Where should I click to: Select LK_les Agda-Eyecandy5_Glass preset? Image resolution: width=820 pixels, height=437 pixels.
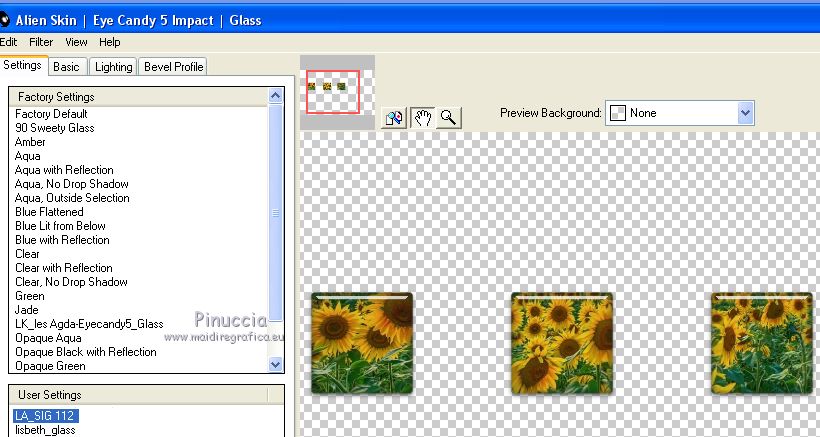[89, 324]
